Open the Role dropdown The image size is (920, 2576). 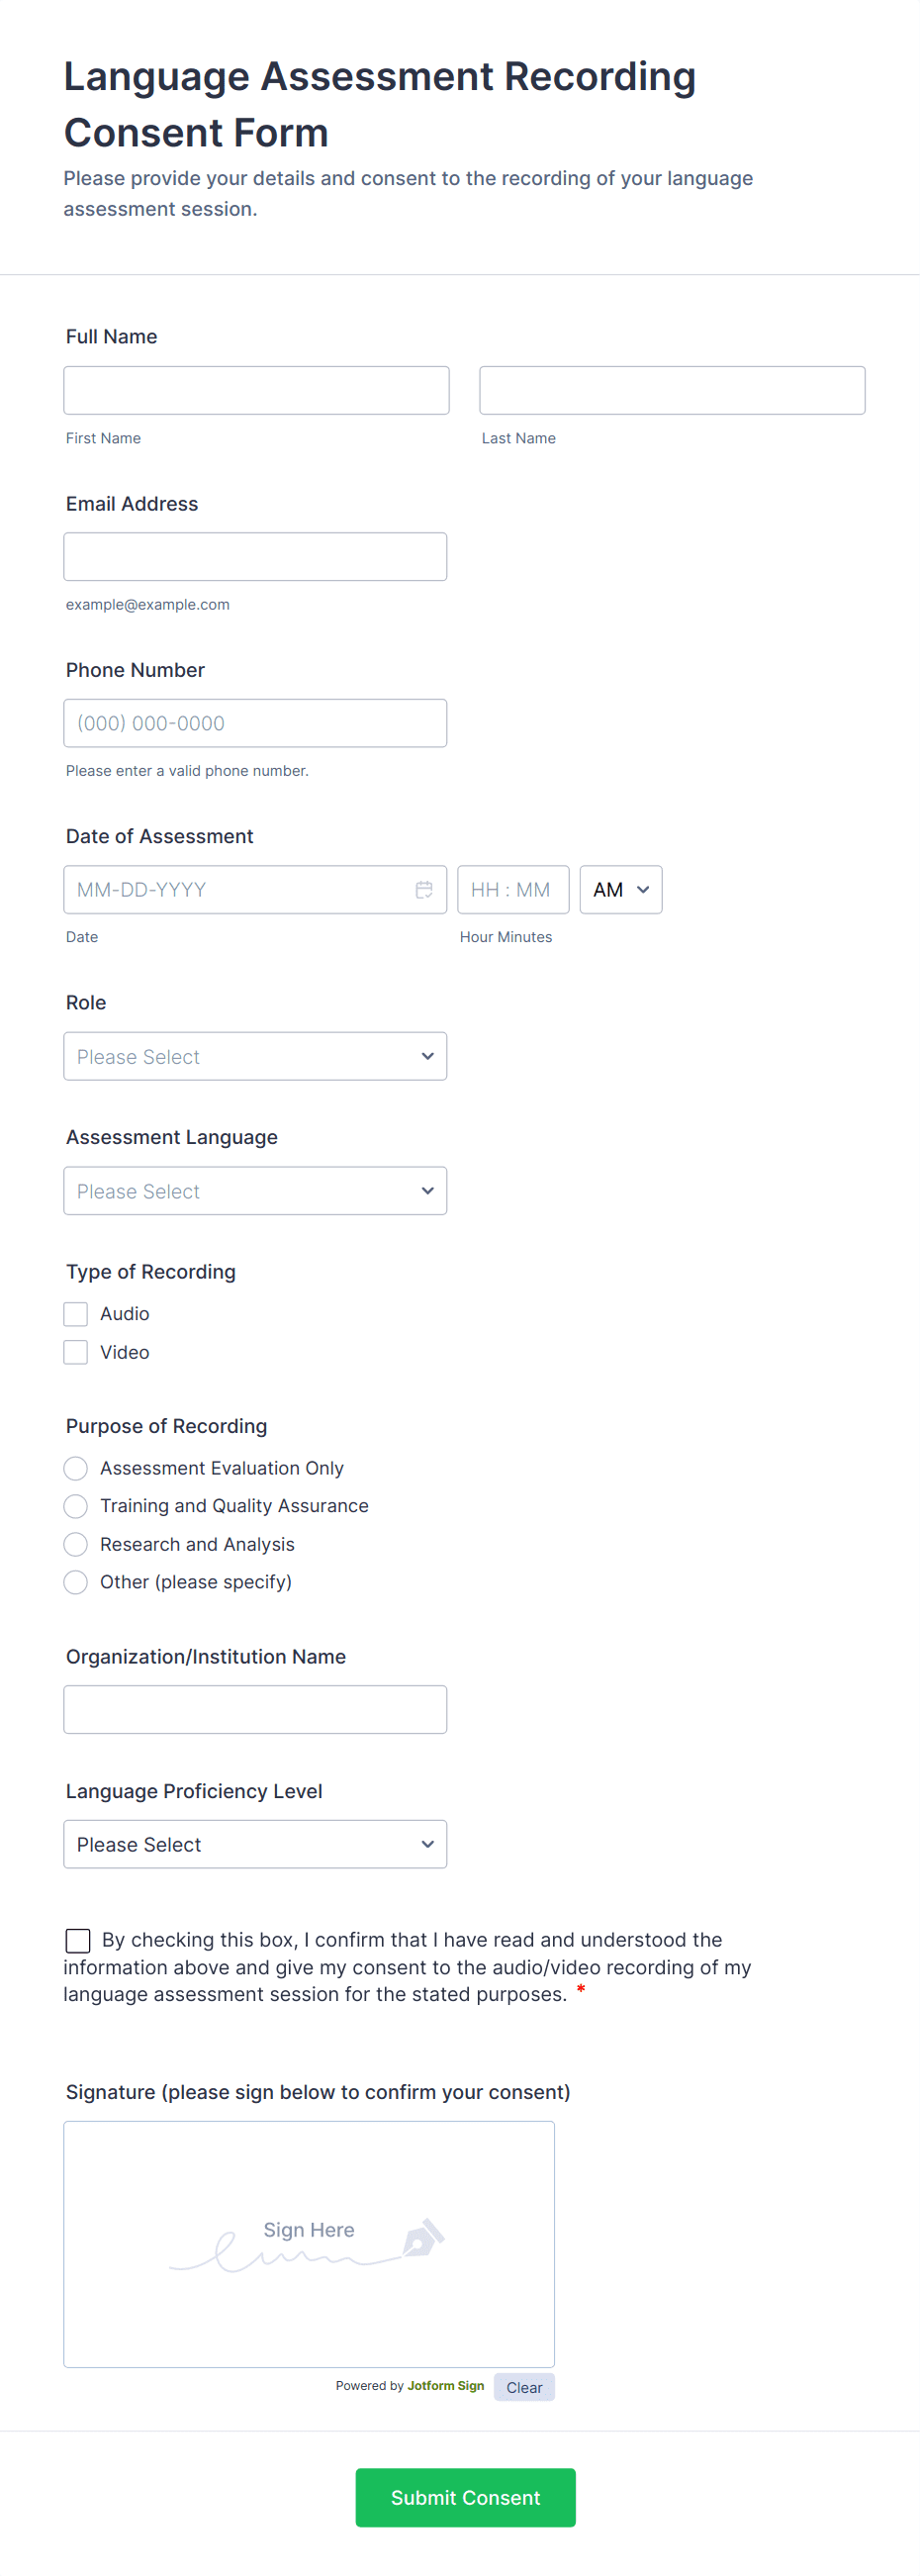tap(255, 1056)
